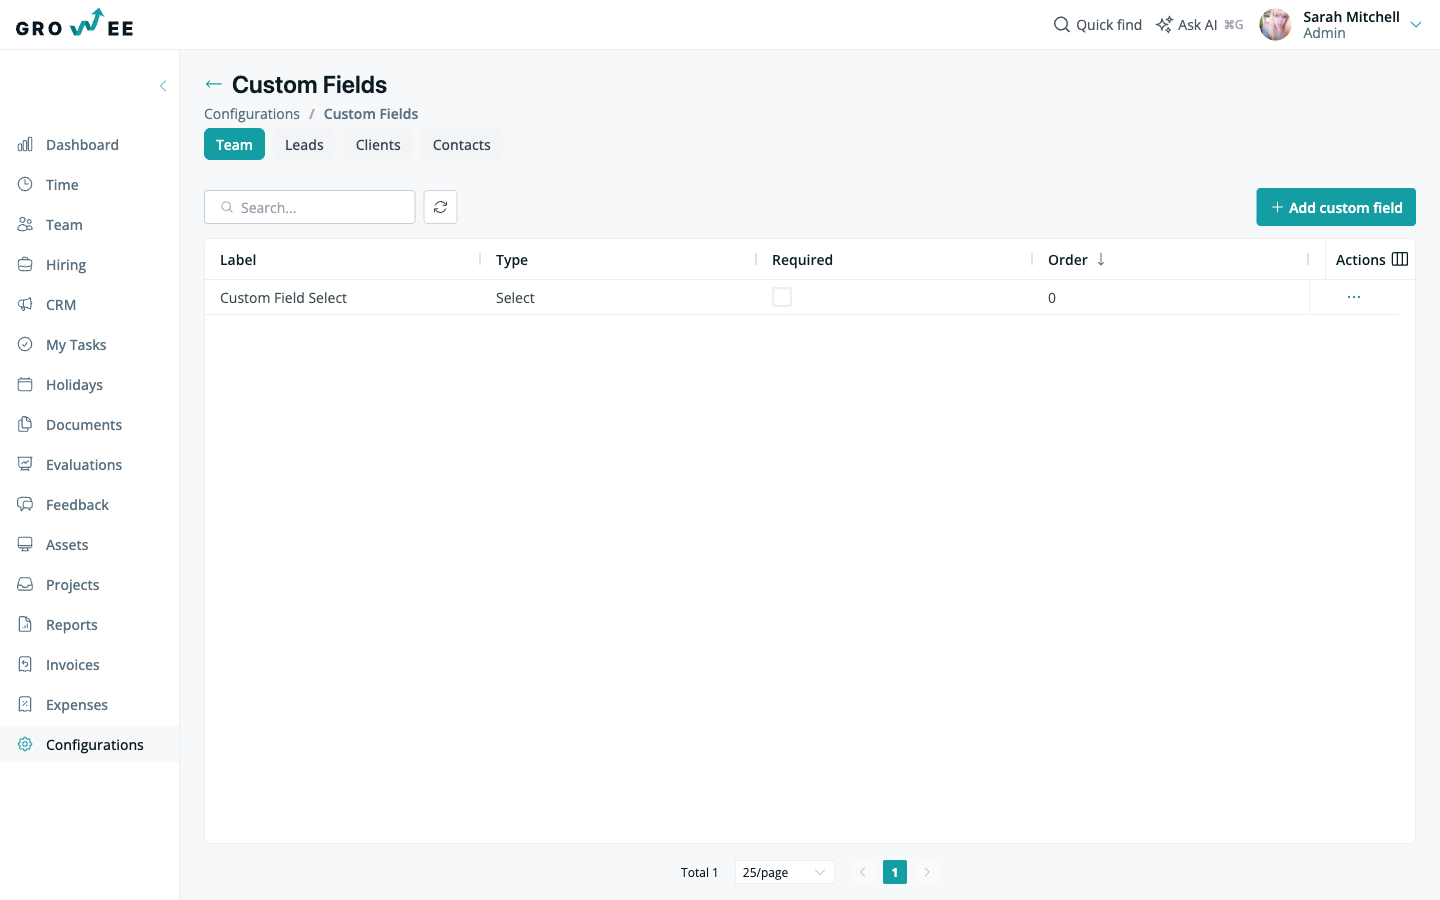Image resolution: width=1440 pixels, height=900 pixels.
Task: Open the Ask AI assistant
Action: [x=1199, y=24]
